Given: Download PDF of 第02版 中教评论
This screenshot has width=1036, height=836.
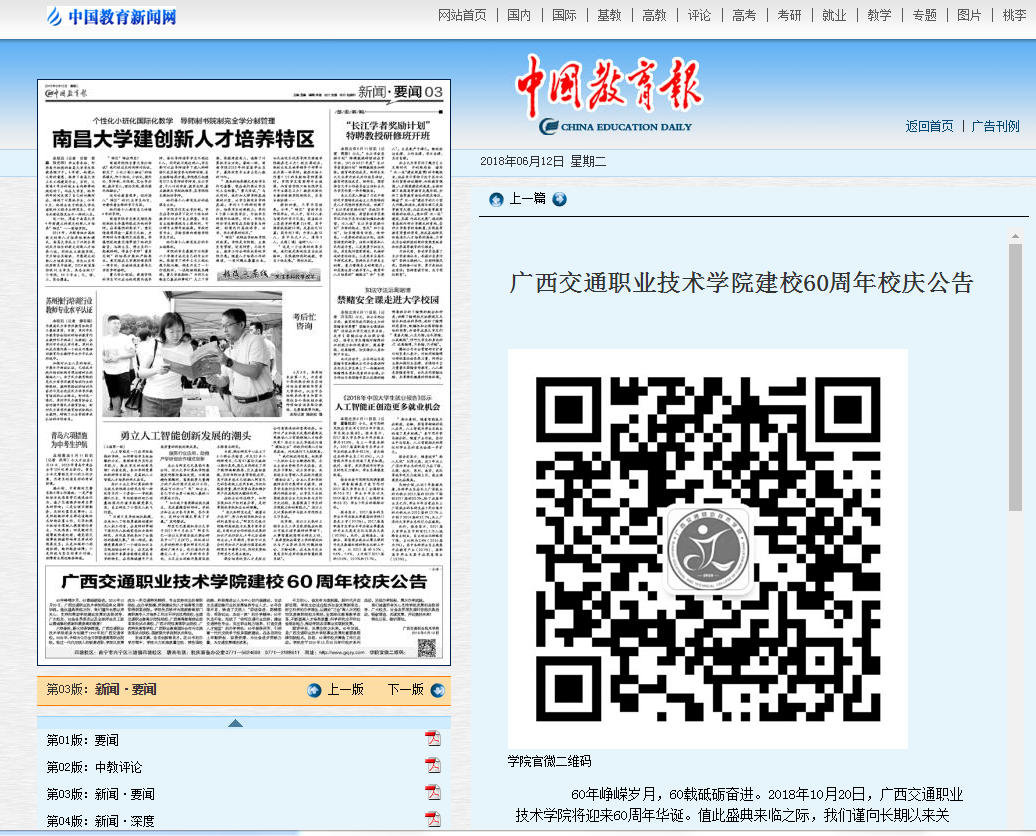Looking at the screenshot, I should (x=433, y=766).
